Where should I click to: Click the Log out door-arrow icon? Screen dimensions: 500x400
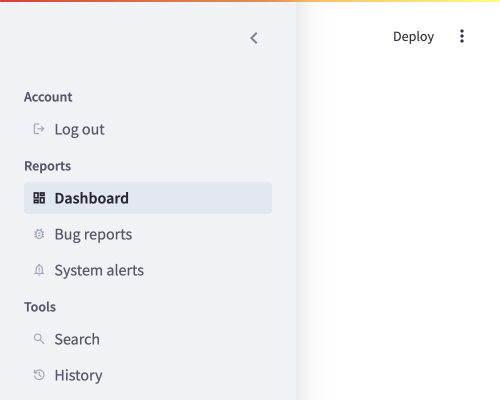click(39, 129)
